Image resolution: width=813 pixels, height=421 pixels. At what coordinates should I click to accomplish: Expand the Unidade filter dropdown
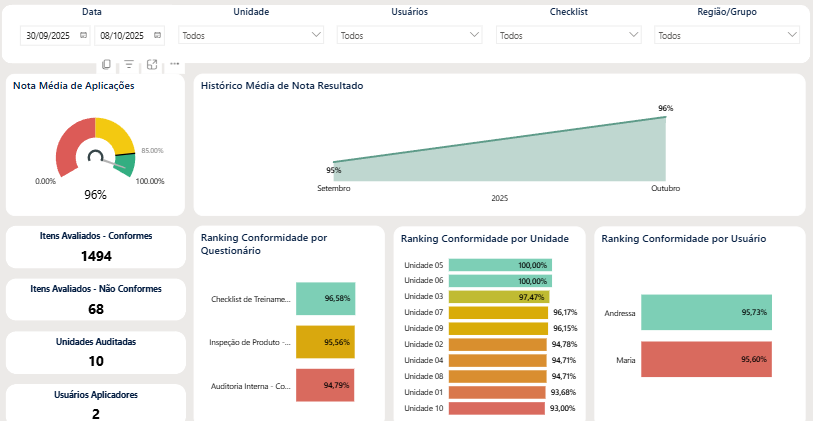251,35
